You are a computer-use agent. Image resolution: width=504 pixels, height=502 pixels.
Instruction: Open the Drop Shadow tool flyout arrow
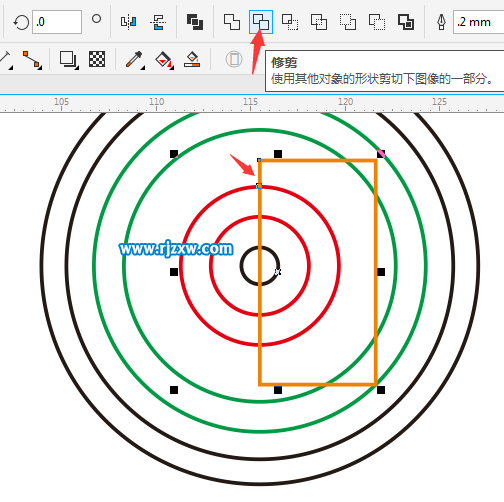(x=77, y=68)
